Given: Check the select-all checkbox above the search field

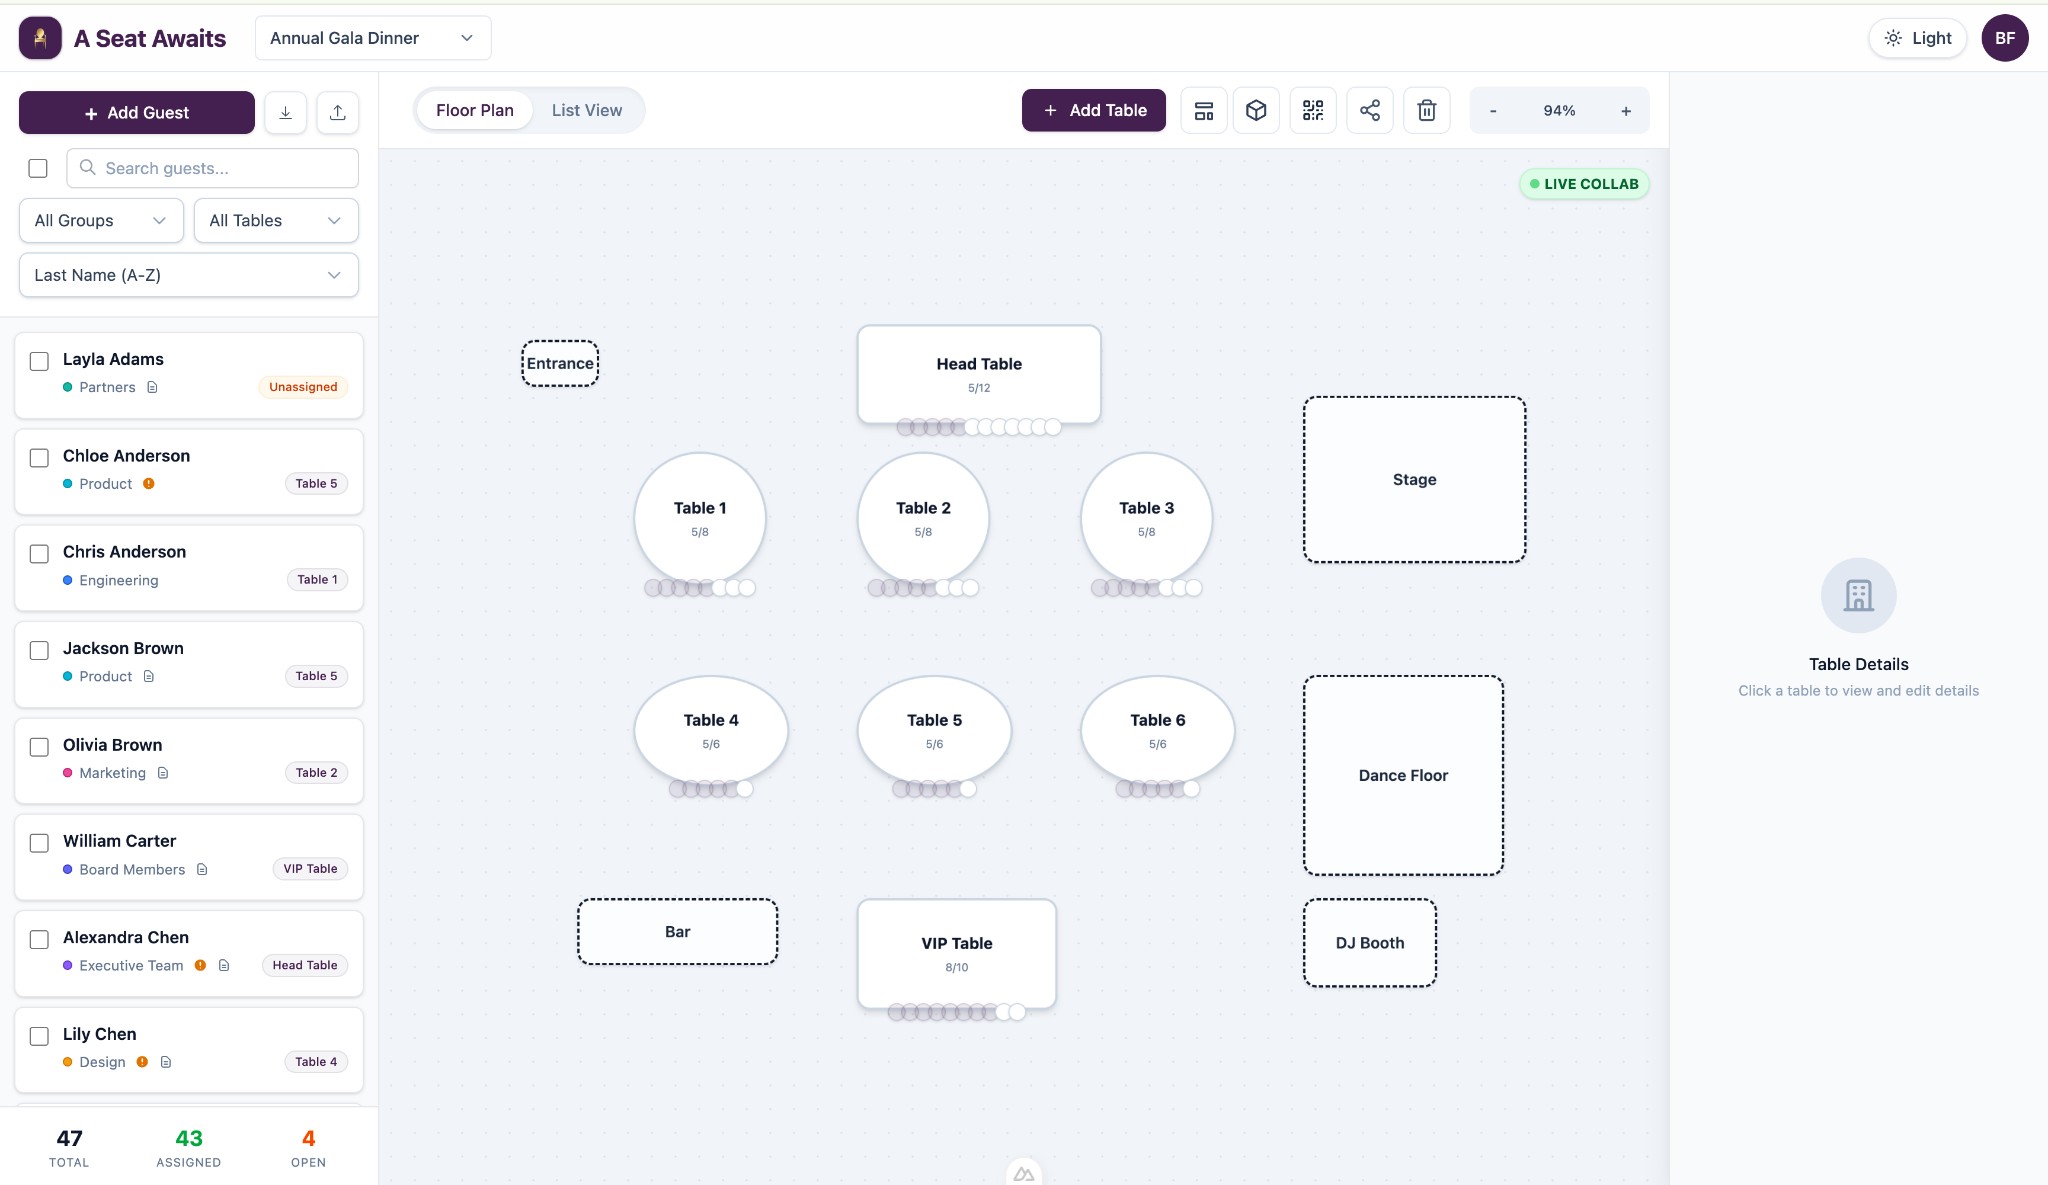Looking at the screenshot, I should pos(38,168).
